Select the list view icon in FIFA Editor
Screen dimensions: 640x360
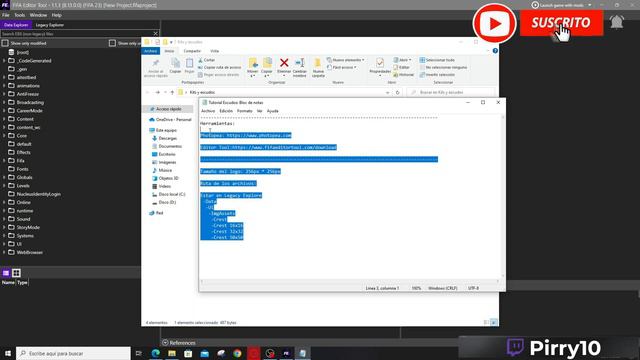click(x=6, y=273)
